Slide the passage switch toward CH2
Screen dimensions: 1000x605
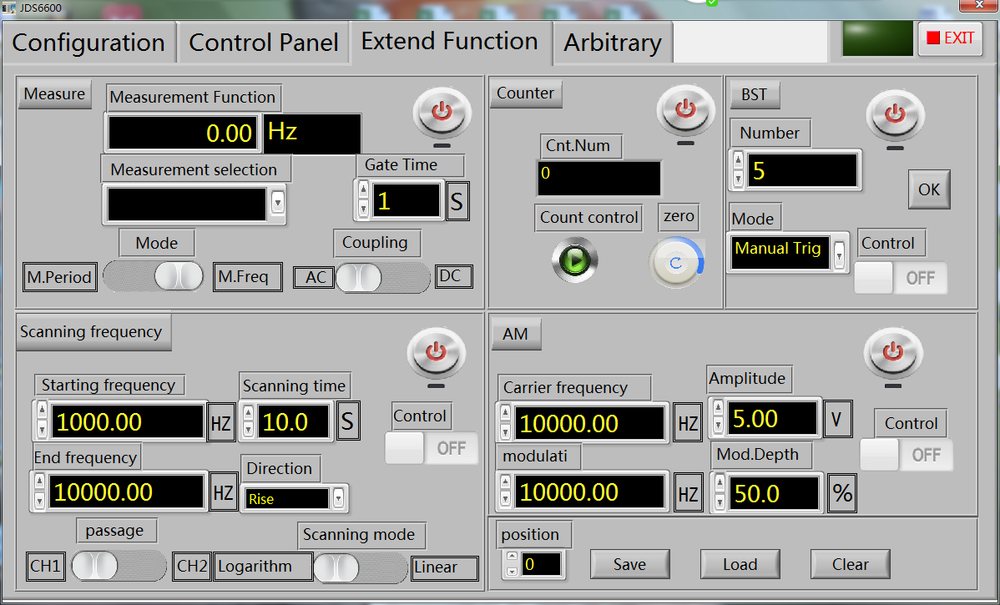tap(118, 566)
